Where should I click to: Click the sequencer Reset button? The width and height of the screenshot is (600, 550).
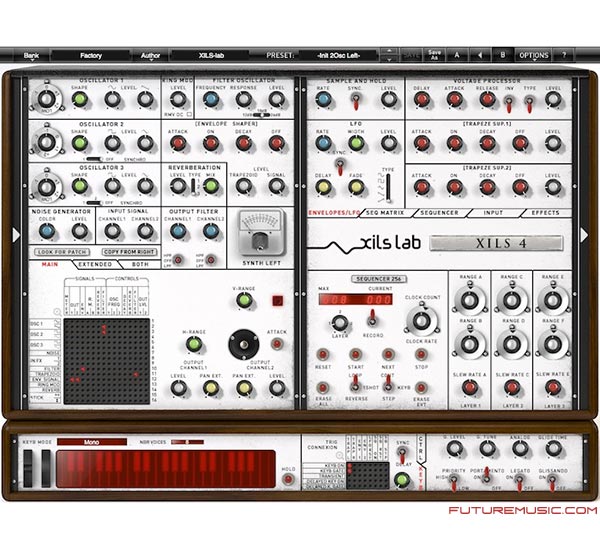[x=323, y=355]
